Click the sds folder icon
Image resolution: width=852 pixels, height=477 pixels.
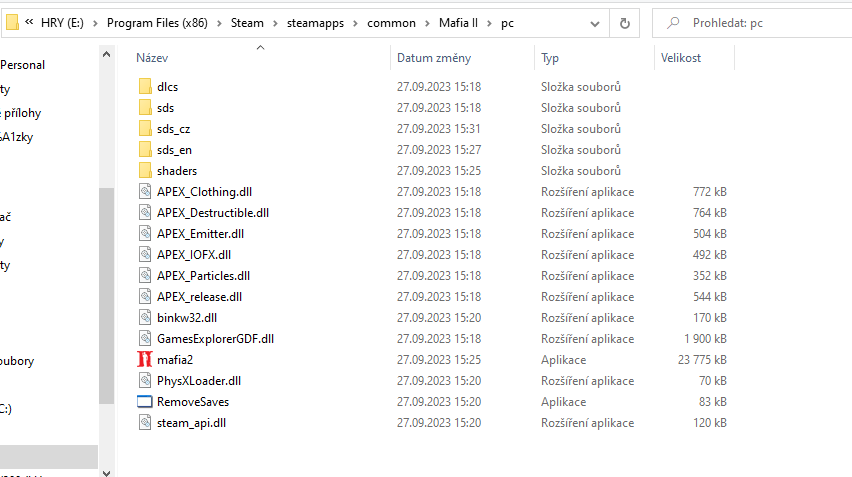click(145, 108)
